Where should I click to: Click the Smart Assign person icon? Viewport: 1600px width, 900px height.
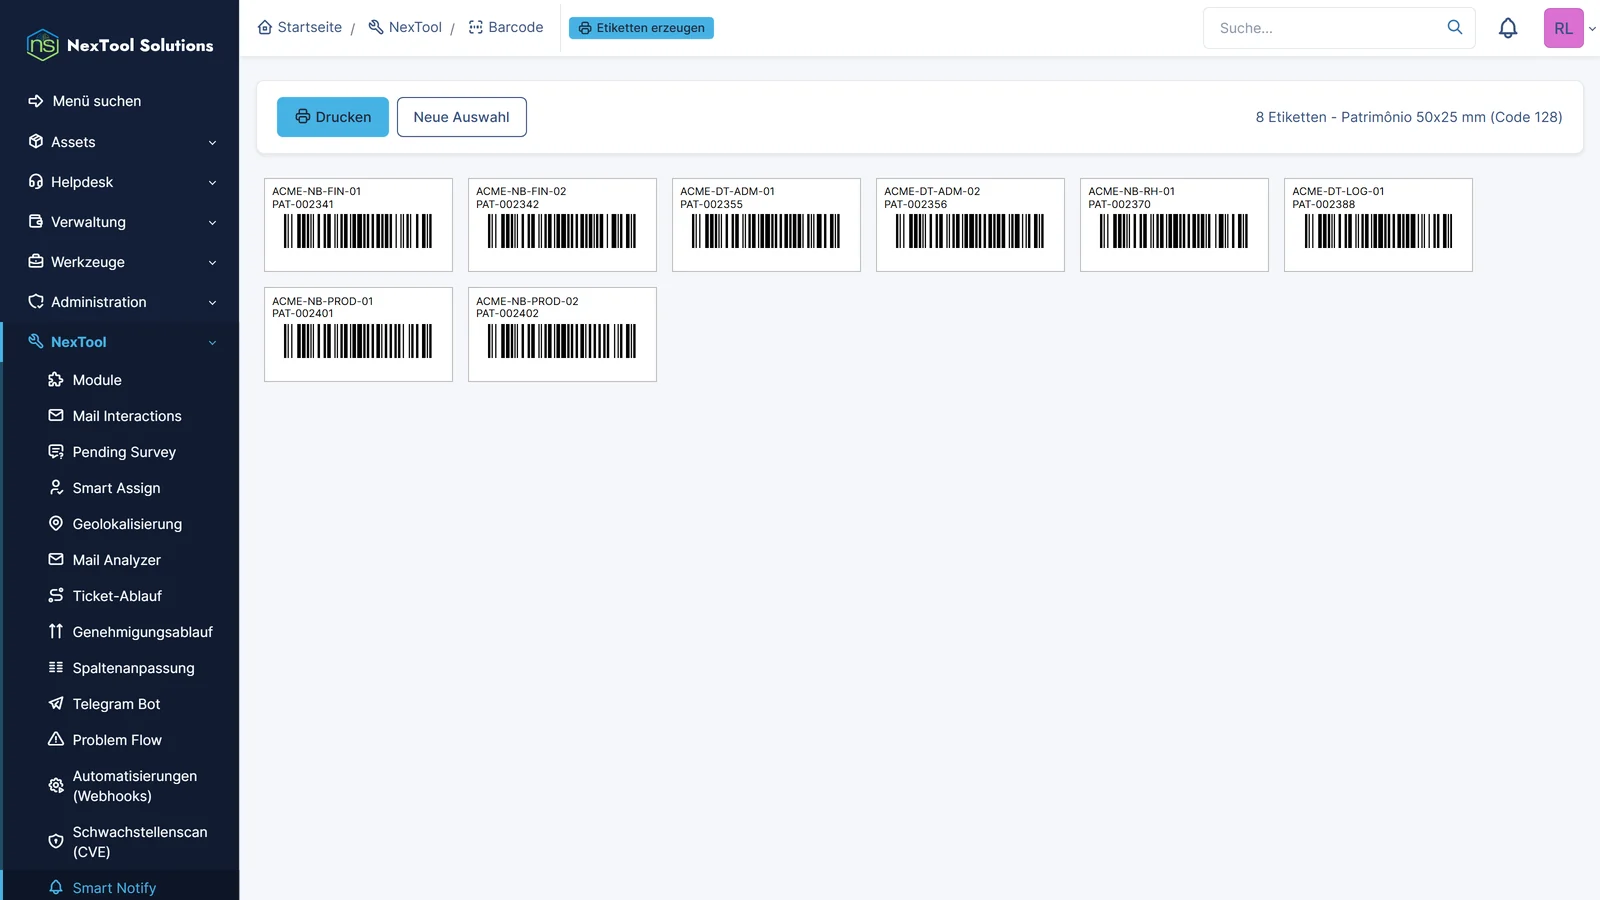coord(56,488)
